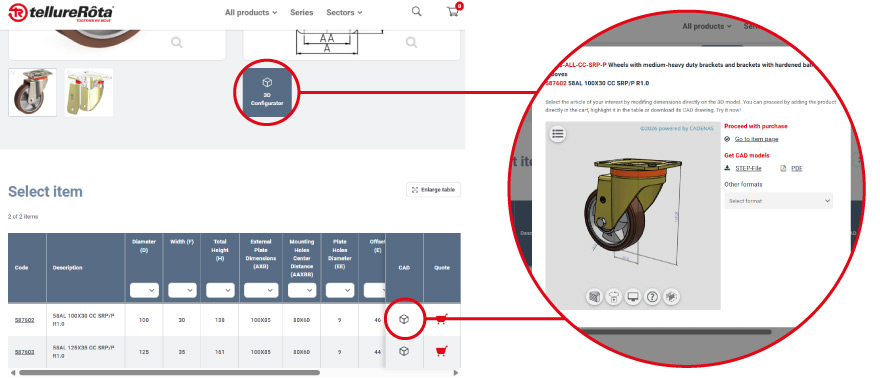Click the shading mode icon in viewer toolbar
Viewport: 880px width, 378px height.
coord(594,297)
